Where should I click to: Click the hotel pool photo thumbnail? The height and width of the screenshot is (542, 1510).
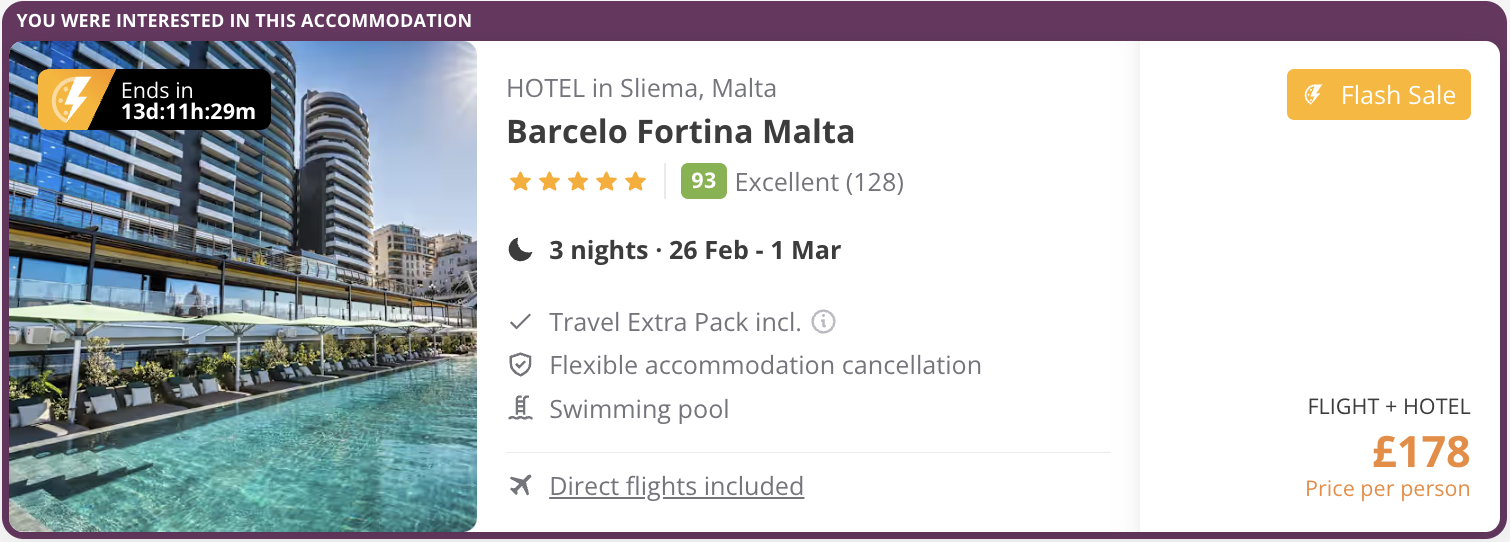click(x=243, y=286)
